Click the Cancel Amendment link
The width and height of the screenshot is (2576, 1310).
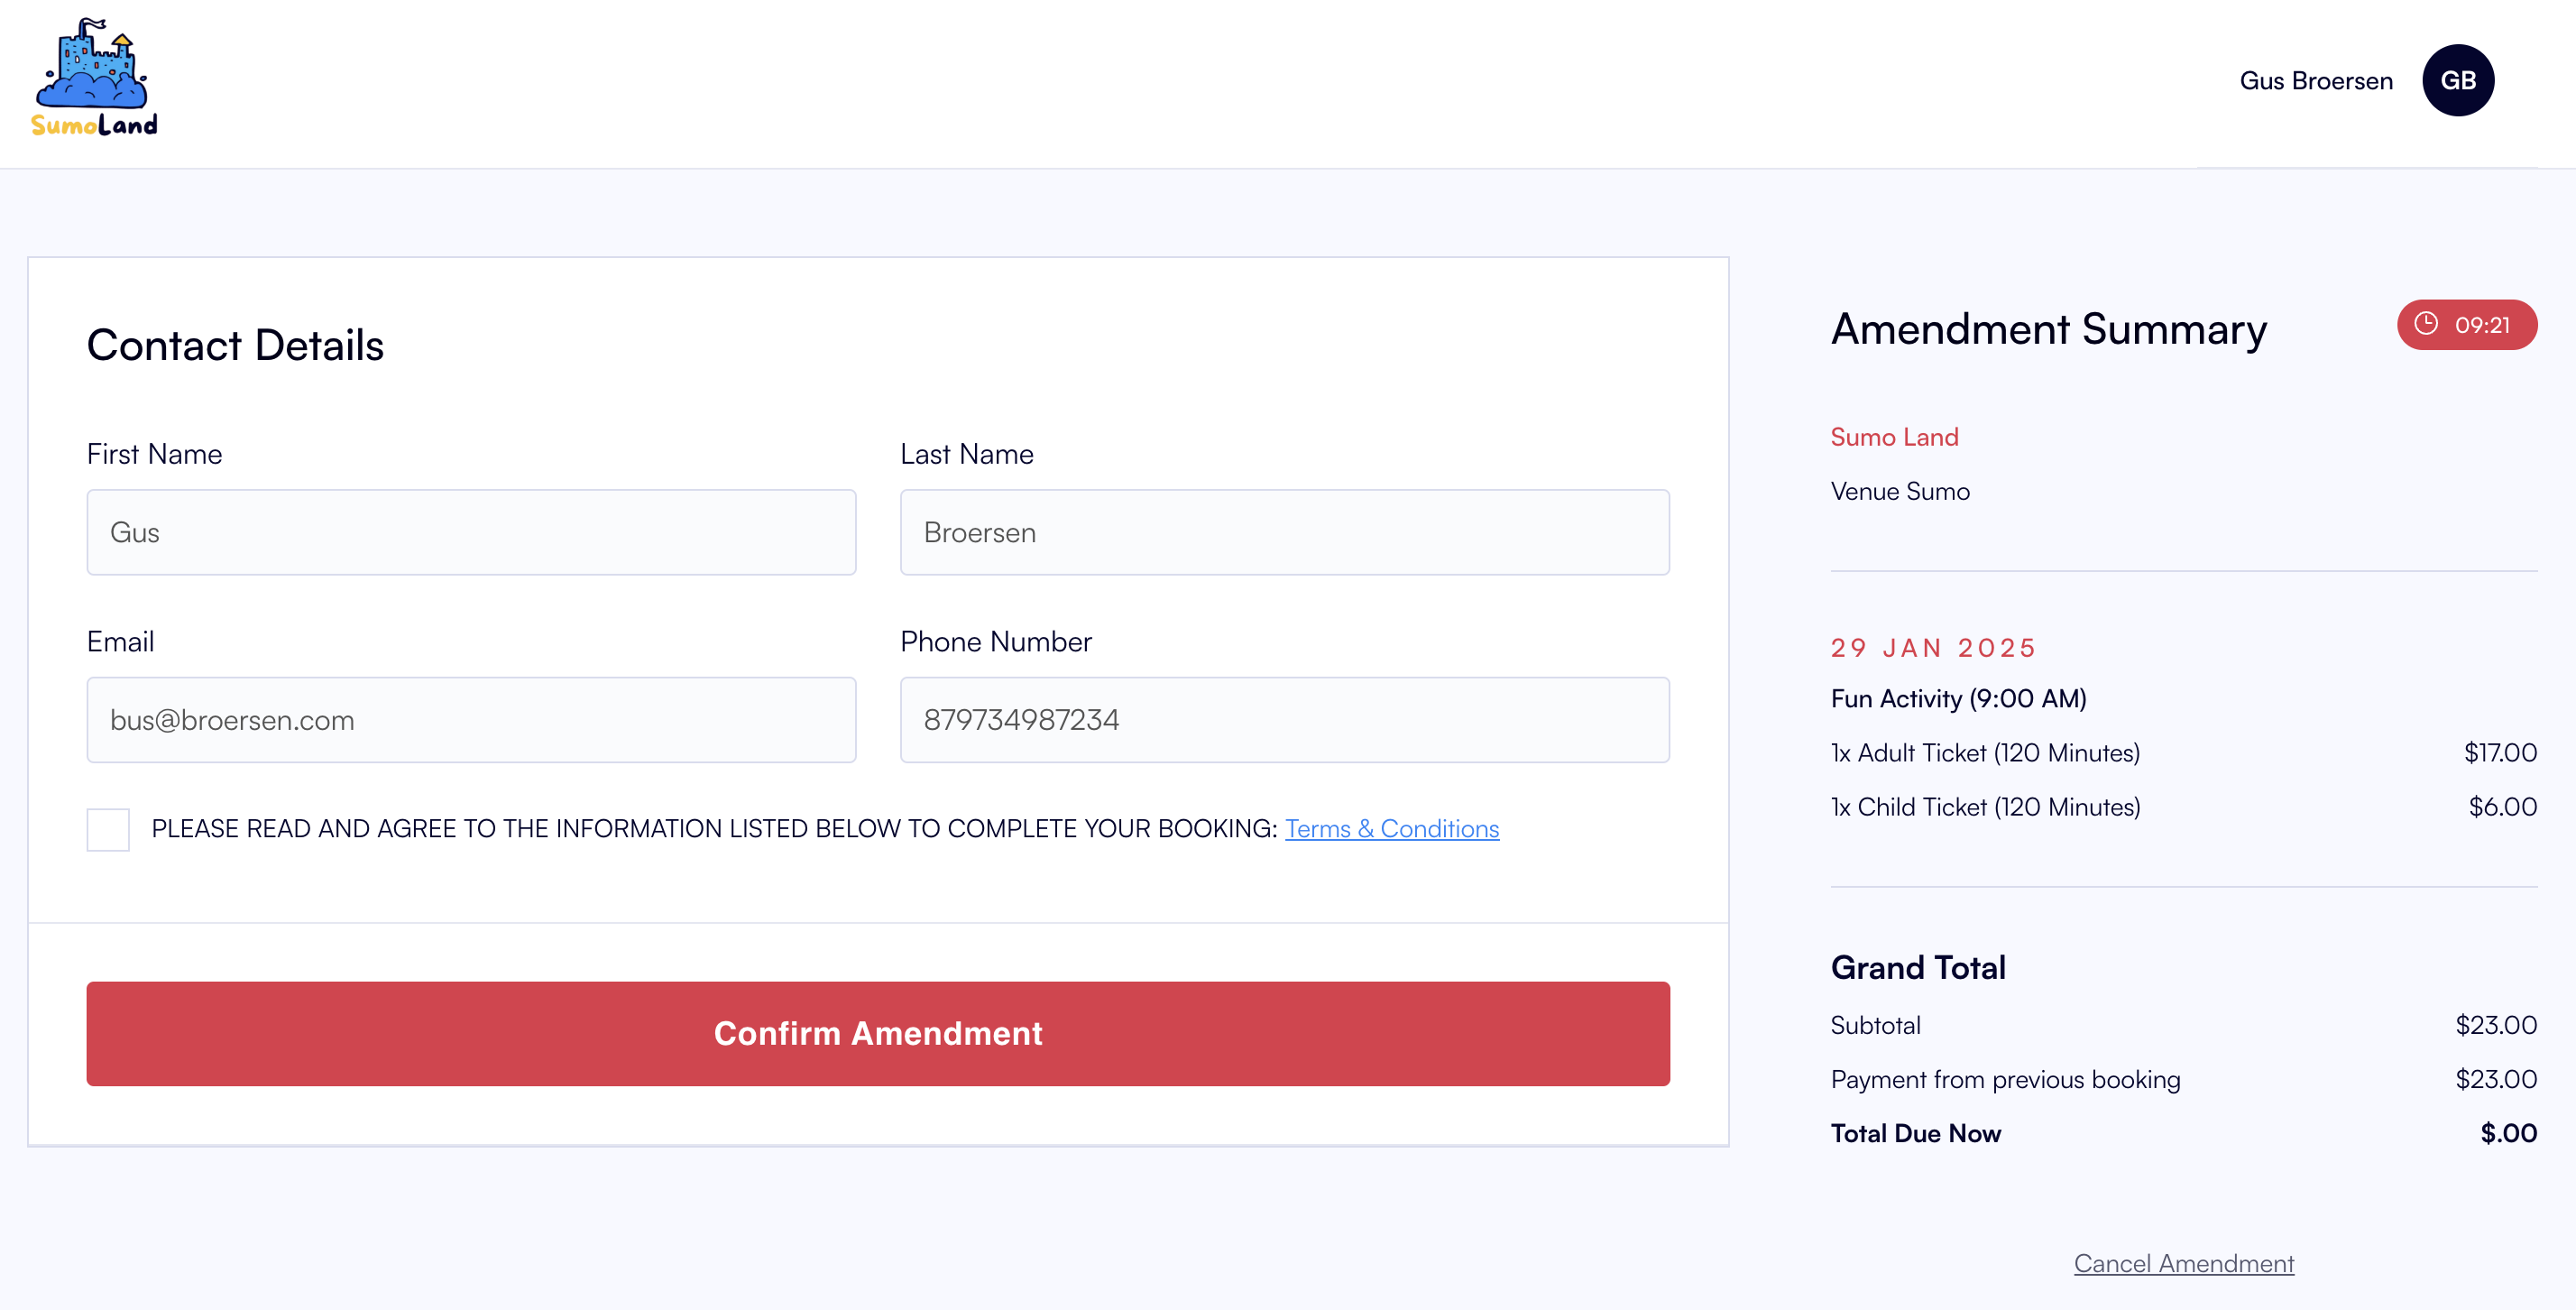click(2183, 1263)
